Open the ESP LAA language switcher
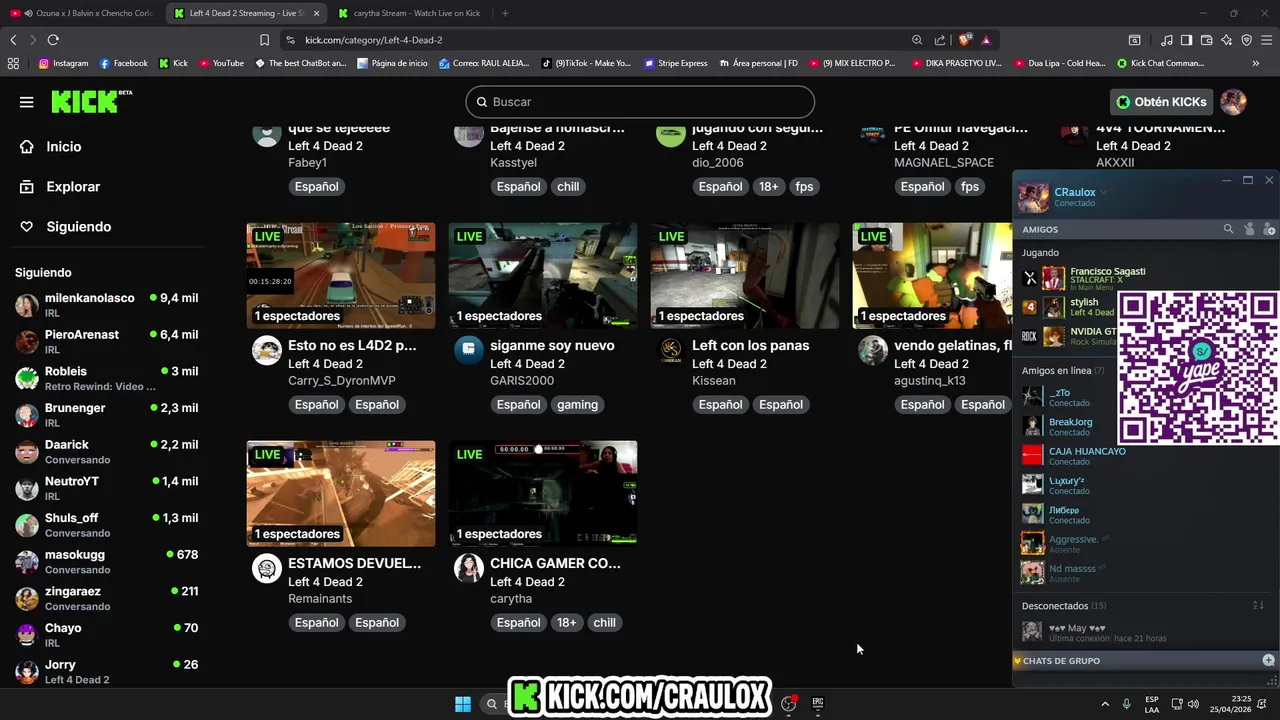 pyautogui.click(x=1152, y=704)
